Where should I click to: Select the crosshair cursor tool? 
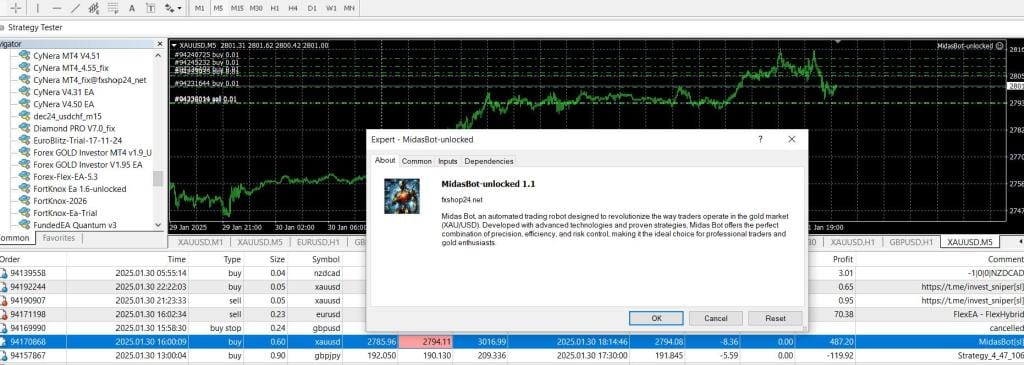[x=16, y=8]
